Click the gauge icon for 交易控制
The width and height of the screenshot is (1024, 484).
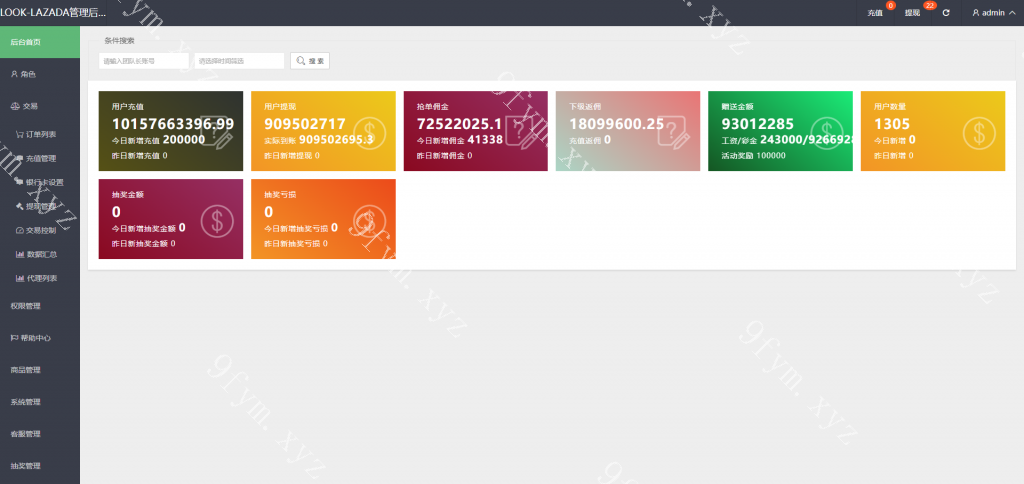20,231
